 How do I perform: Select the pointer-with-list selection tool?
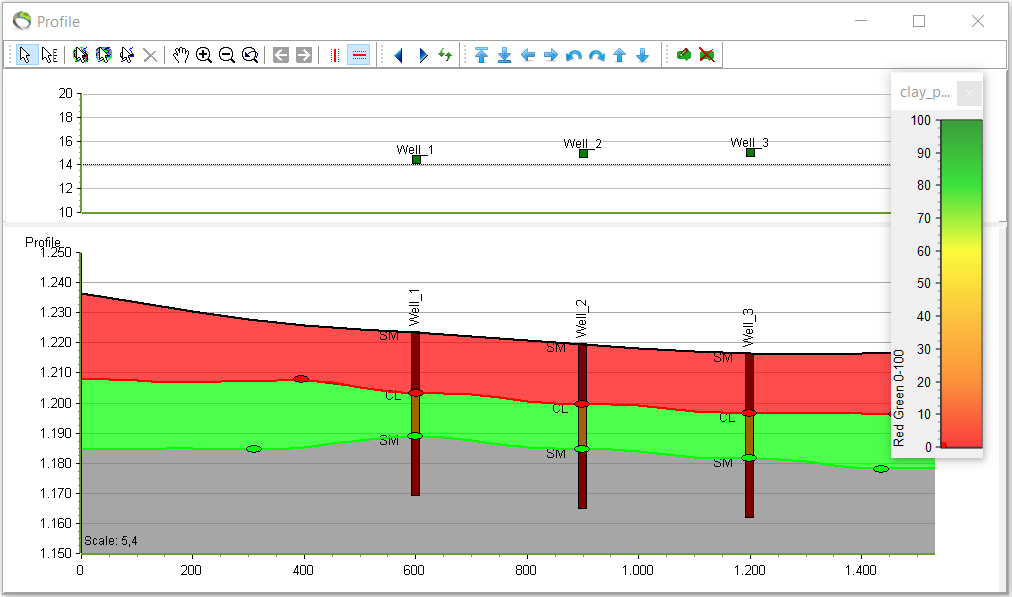click(x=49, y=55)
